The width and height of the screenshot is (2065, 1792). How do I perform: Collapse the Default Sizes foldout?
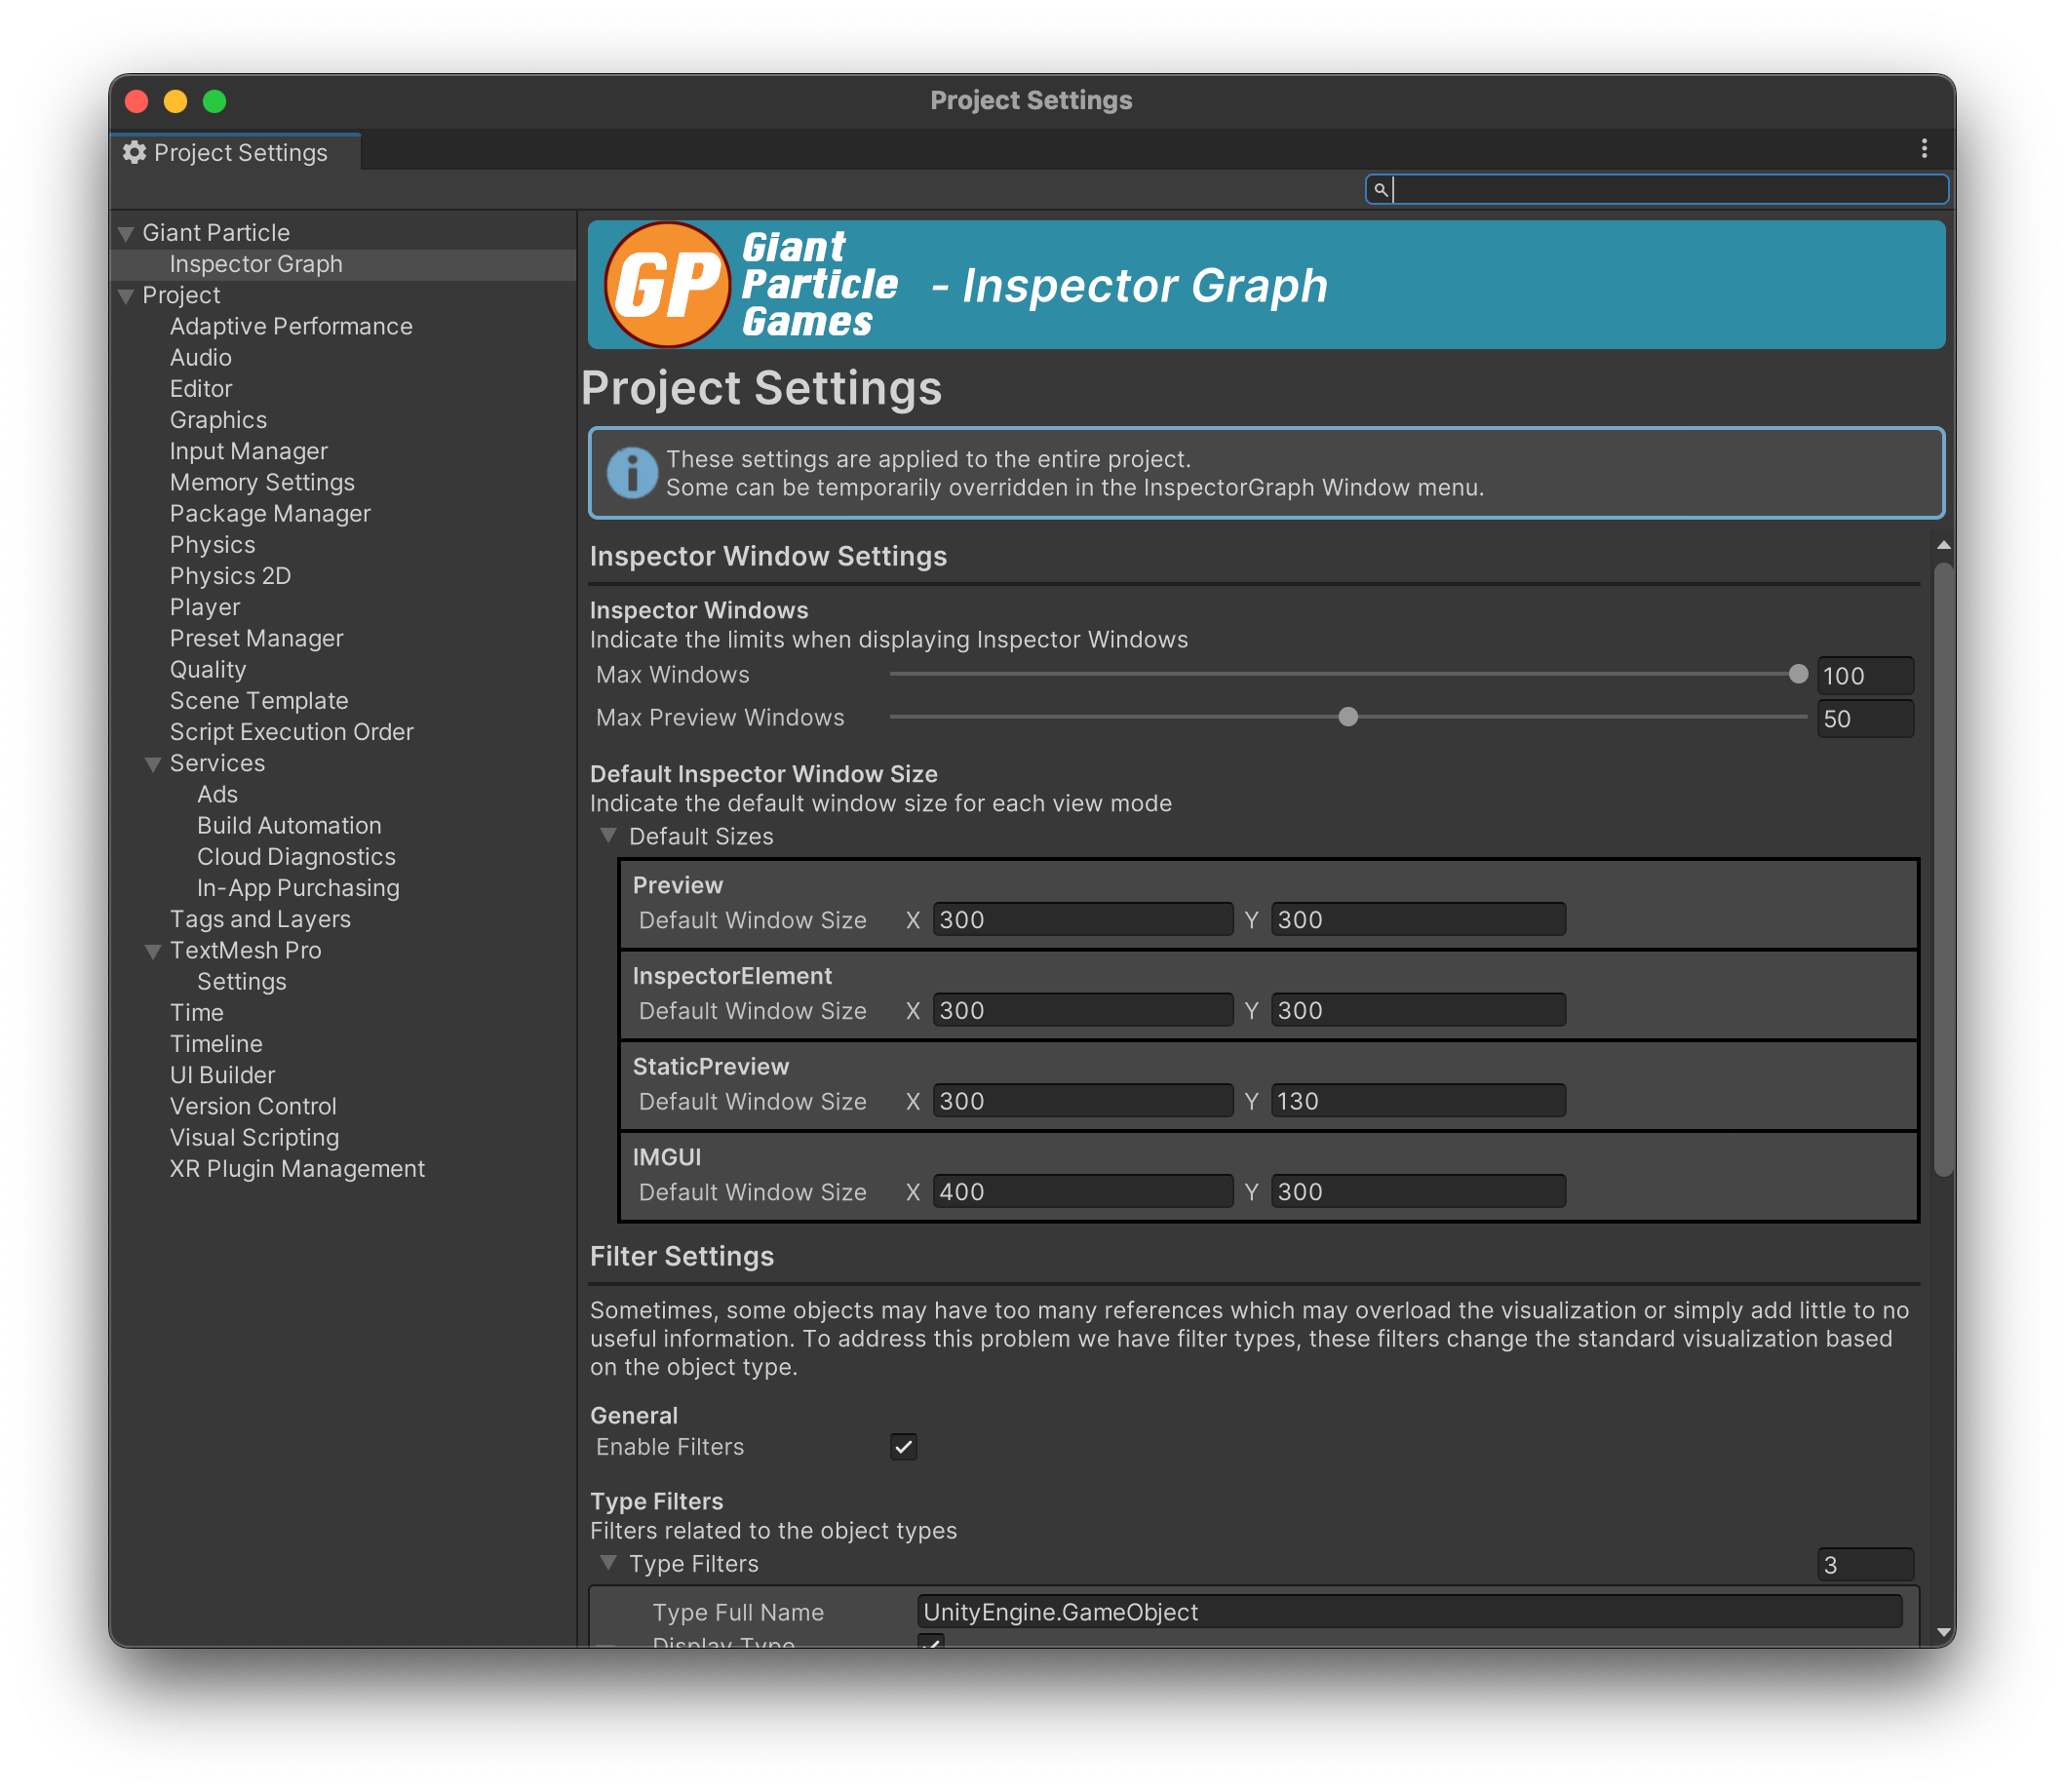608,836
